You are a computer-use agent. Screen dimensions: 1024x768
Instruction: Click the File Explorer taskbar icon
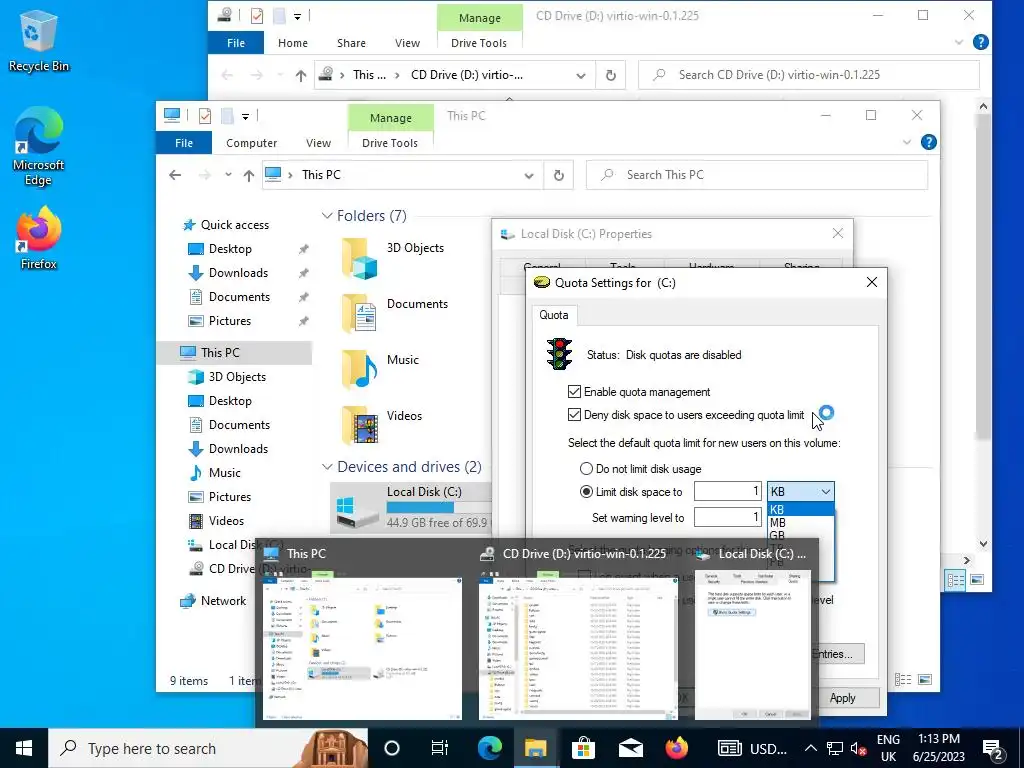[x=536, y=748]
